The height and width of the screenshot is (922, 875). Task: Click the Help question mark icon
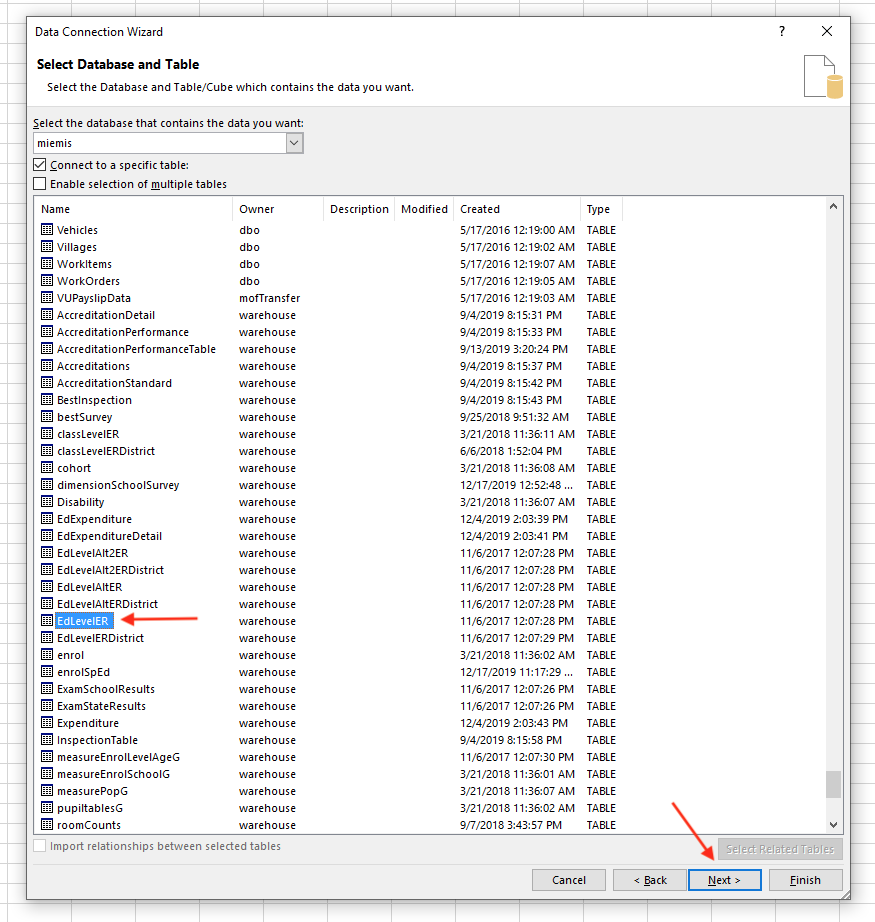[782, 32]
